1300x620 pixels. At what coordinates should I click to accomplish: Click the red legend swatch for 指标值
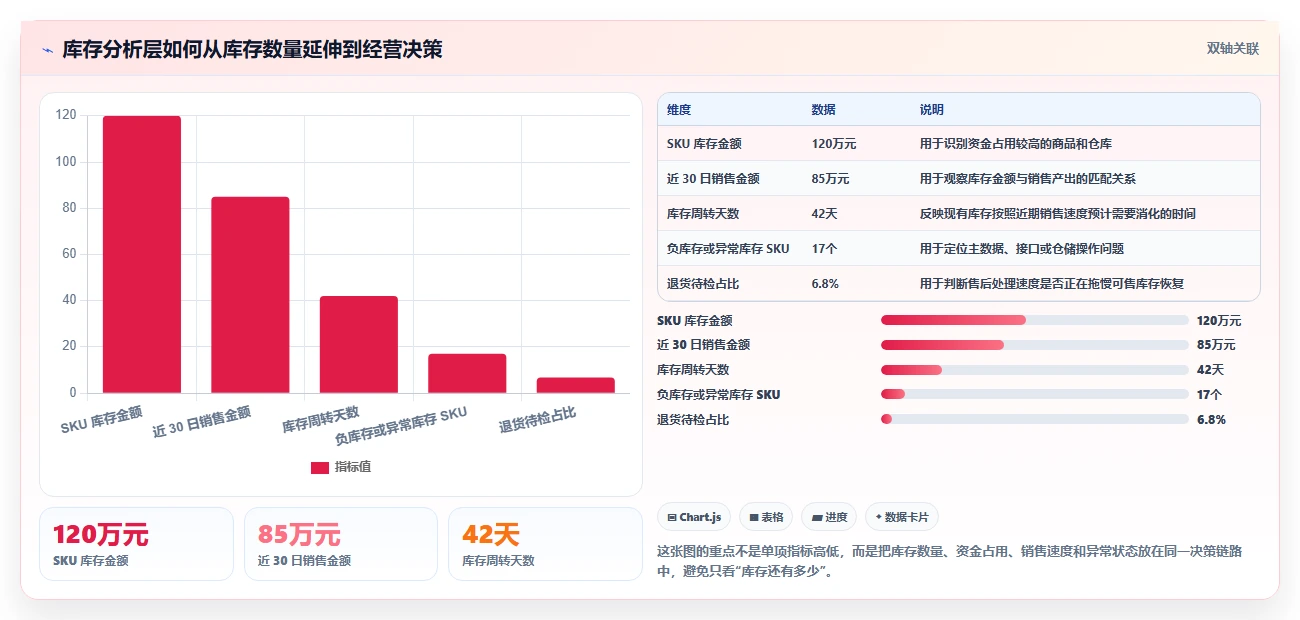coord(320,467)
